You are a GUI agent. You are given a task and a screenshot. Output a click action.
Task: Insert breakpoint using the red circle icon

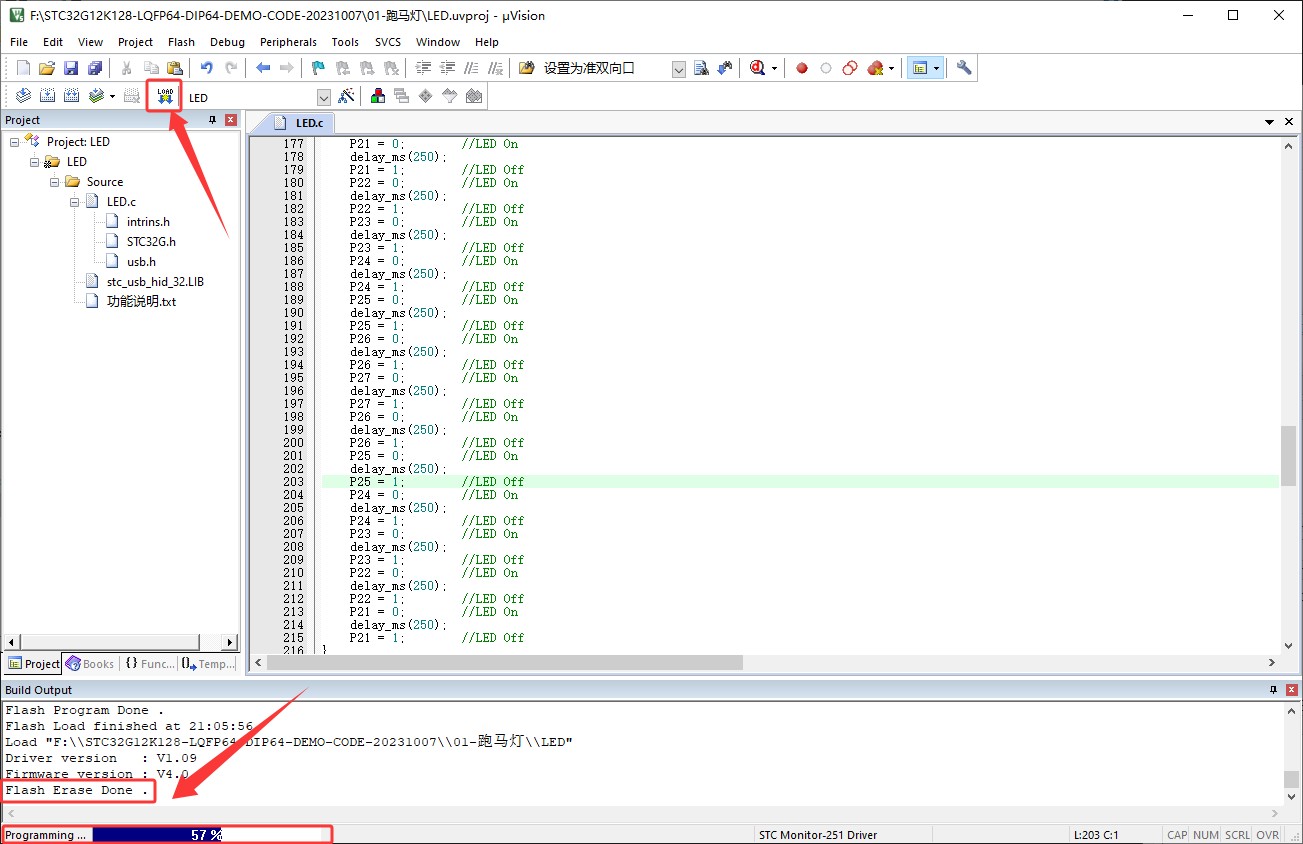click(x=801, y=68)
